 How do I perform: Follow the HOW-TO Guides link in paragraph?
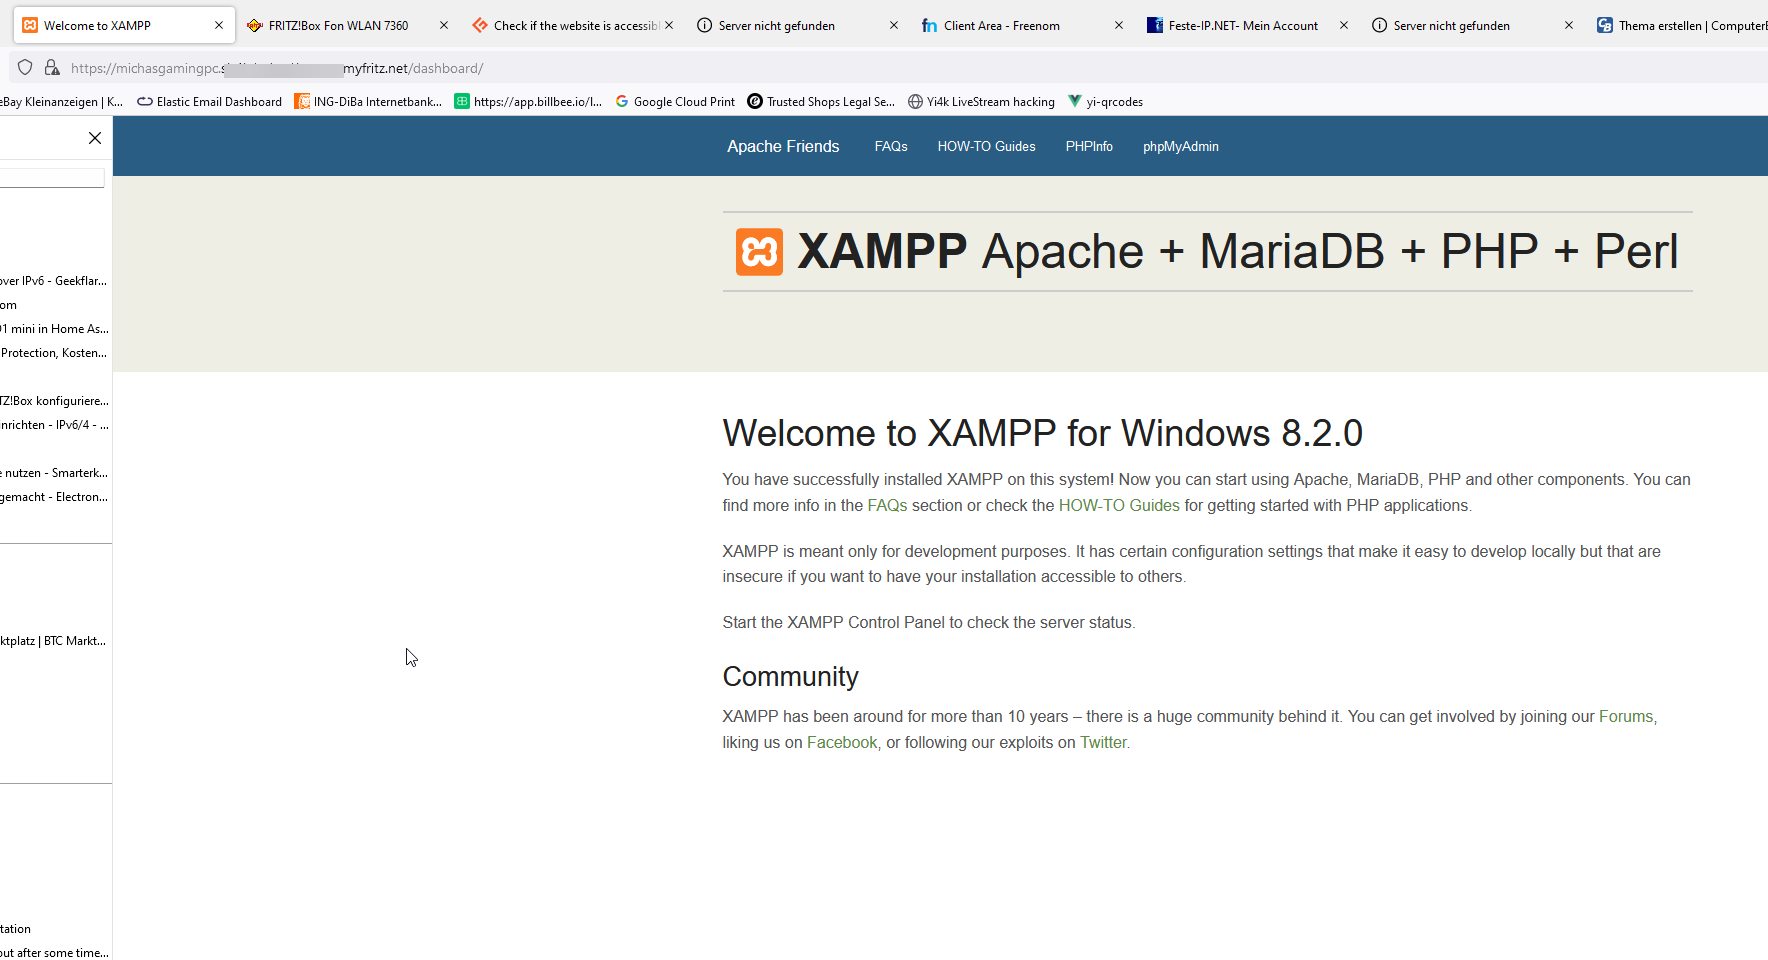tap(1119, 505)
